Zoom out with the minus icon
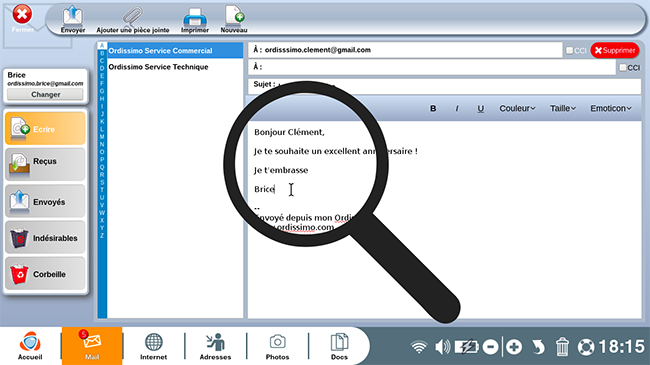The image size is (650, 365). (x=490, y=347)
